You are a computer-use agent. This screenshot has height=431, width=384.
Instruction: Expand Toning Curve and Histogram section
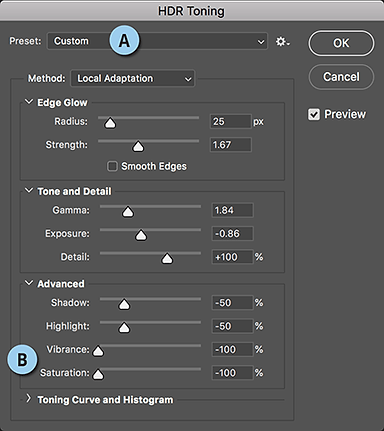tap(29, 398)
